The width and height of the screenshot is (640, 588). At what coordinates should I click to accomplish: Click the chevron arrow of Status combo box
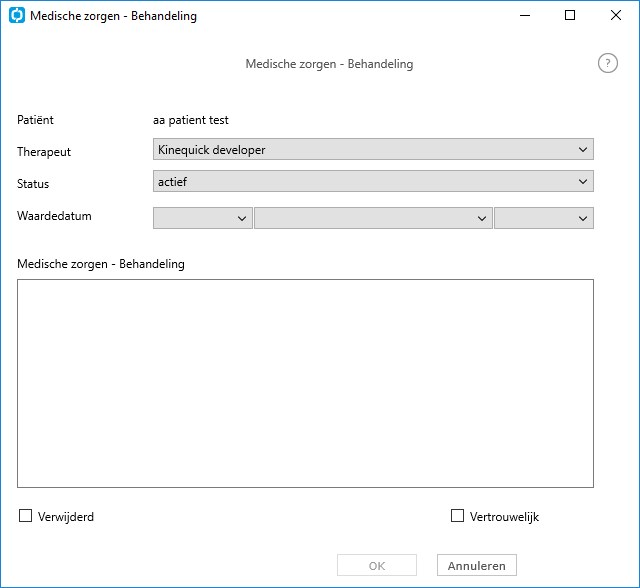[x=583, y=181]
